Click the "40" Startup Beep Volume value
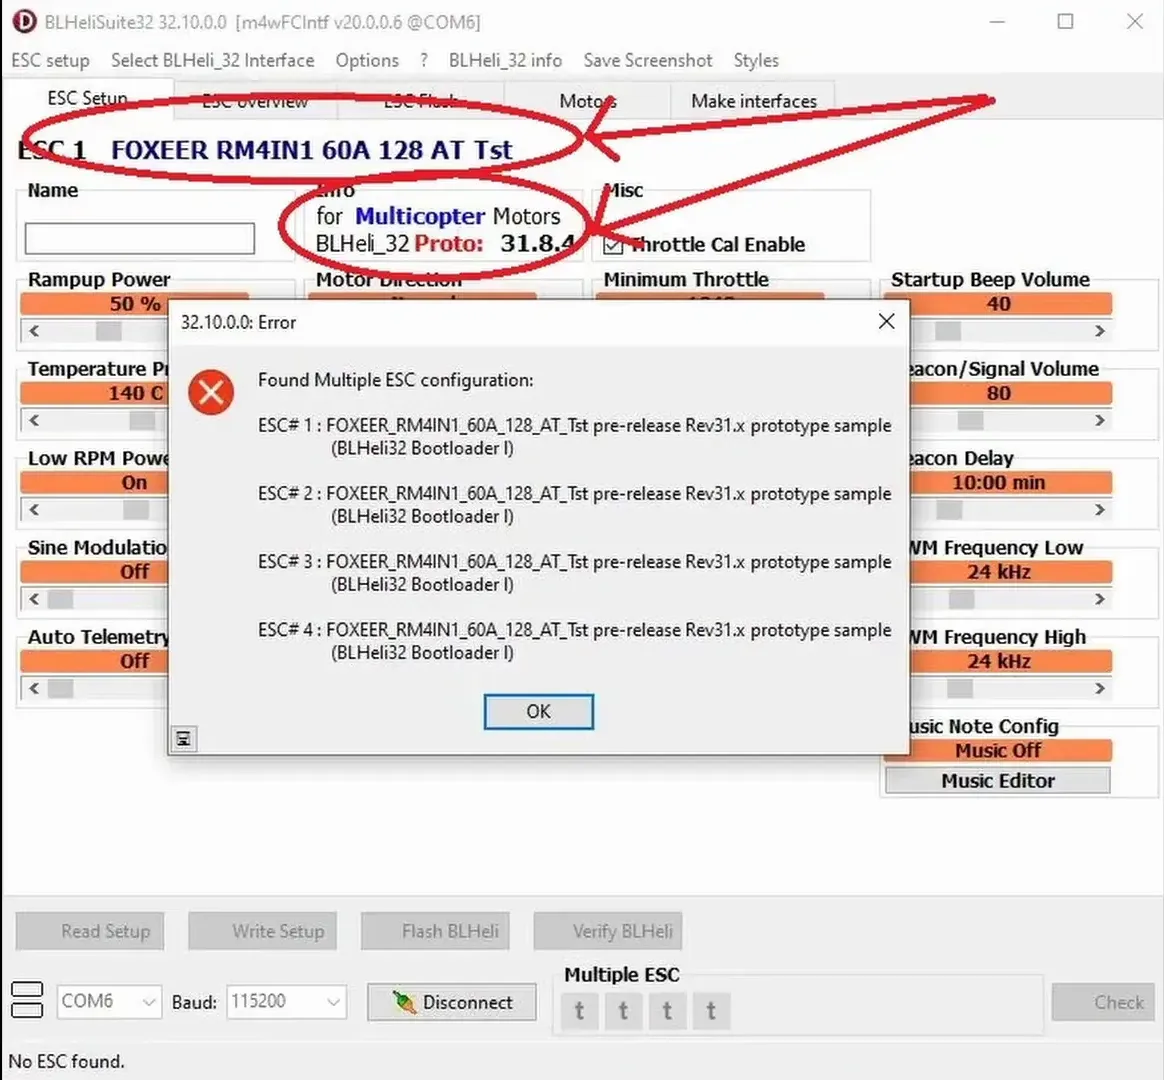This screenshot has height=1080, width=1164. coord(998,304)
